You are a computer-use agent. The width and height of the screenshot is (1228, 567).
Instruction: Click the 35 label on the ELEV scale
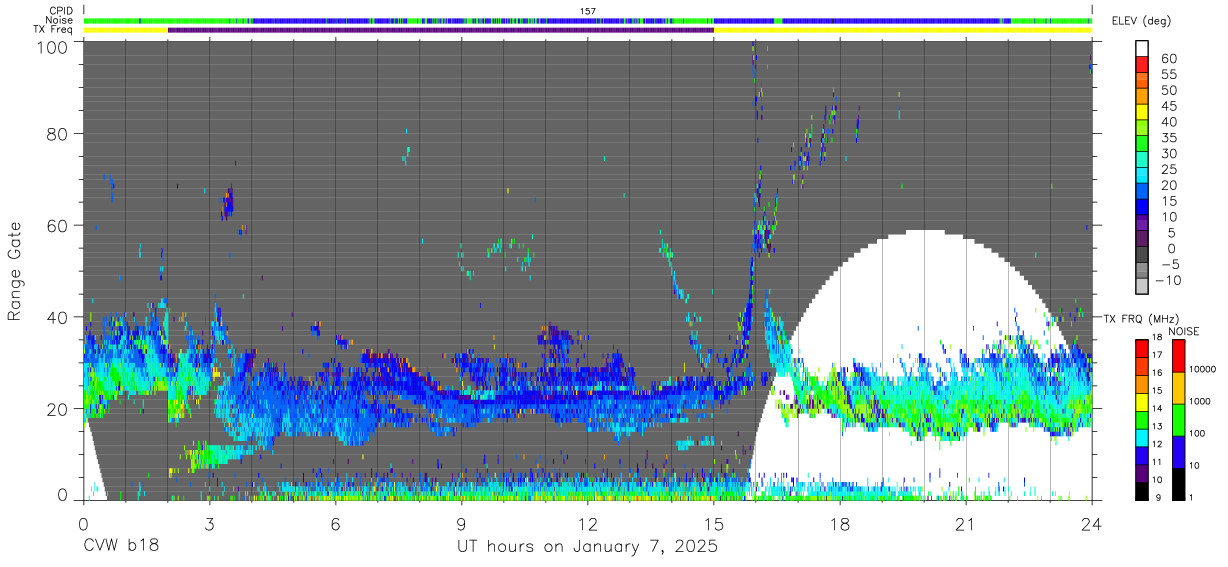[1167, 138]
